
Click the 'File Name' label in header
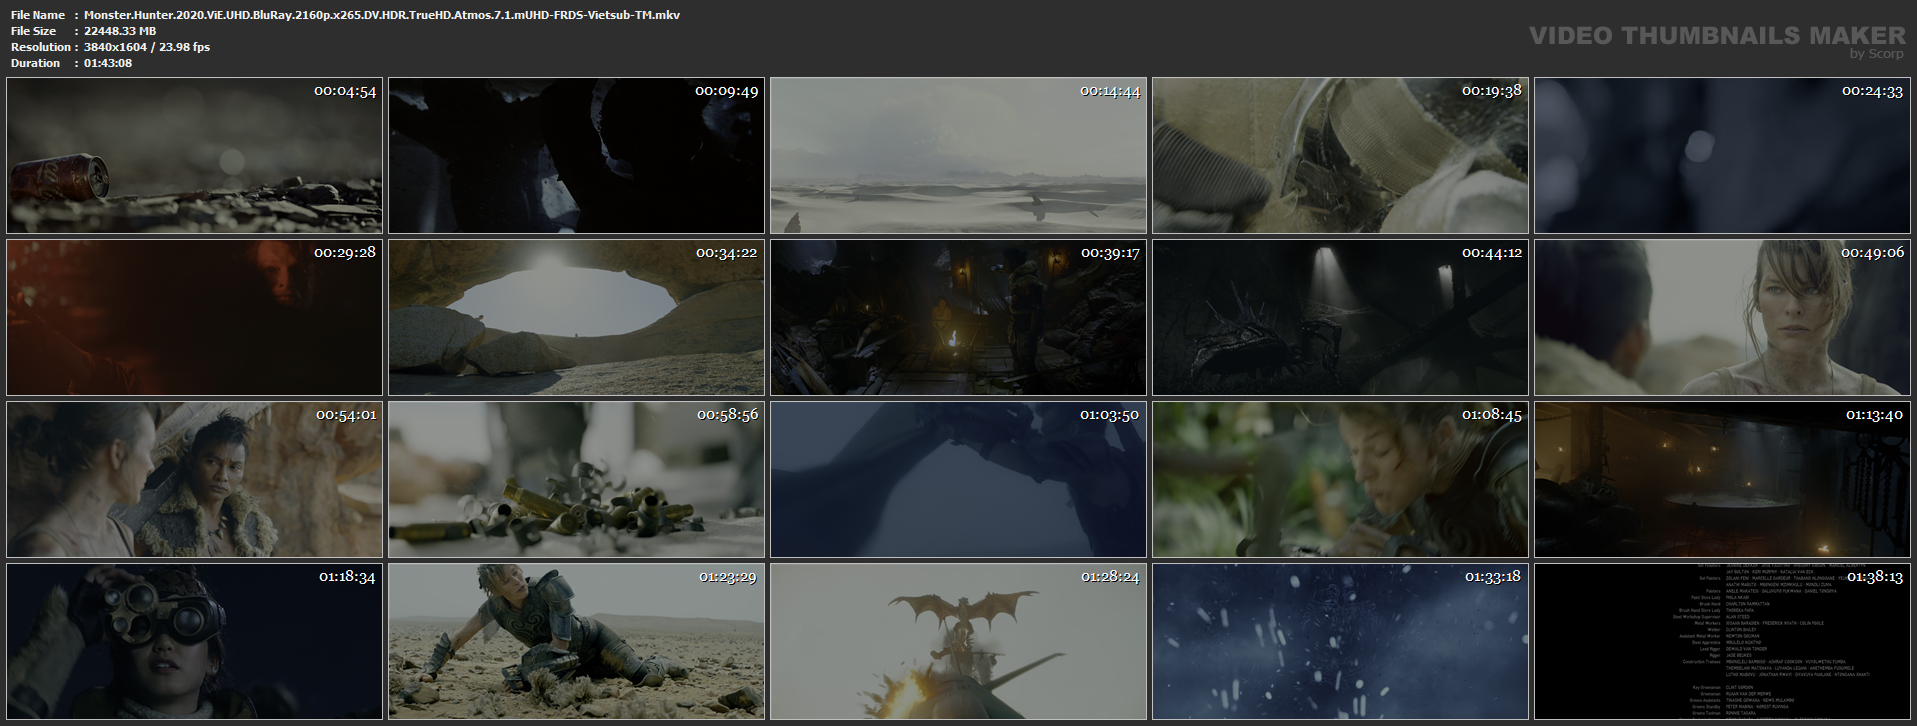click(38, 15)
